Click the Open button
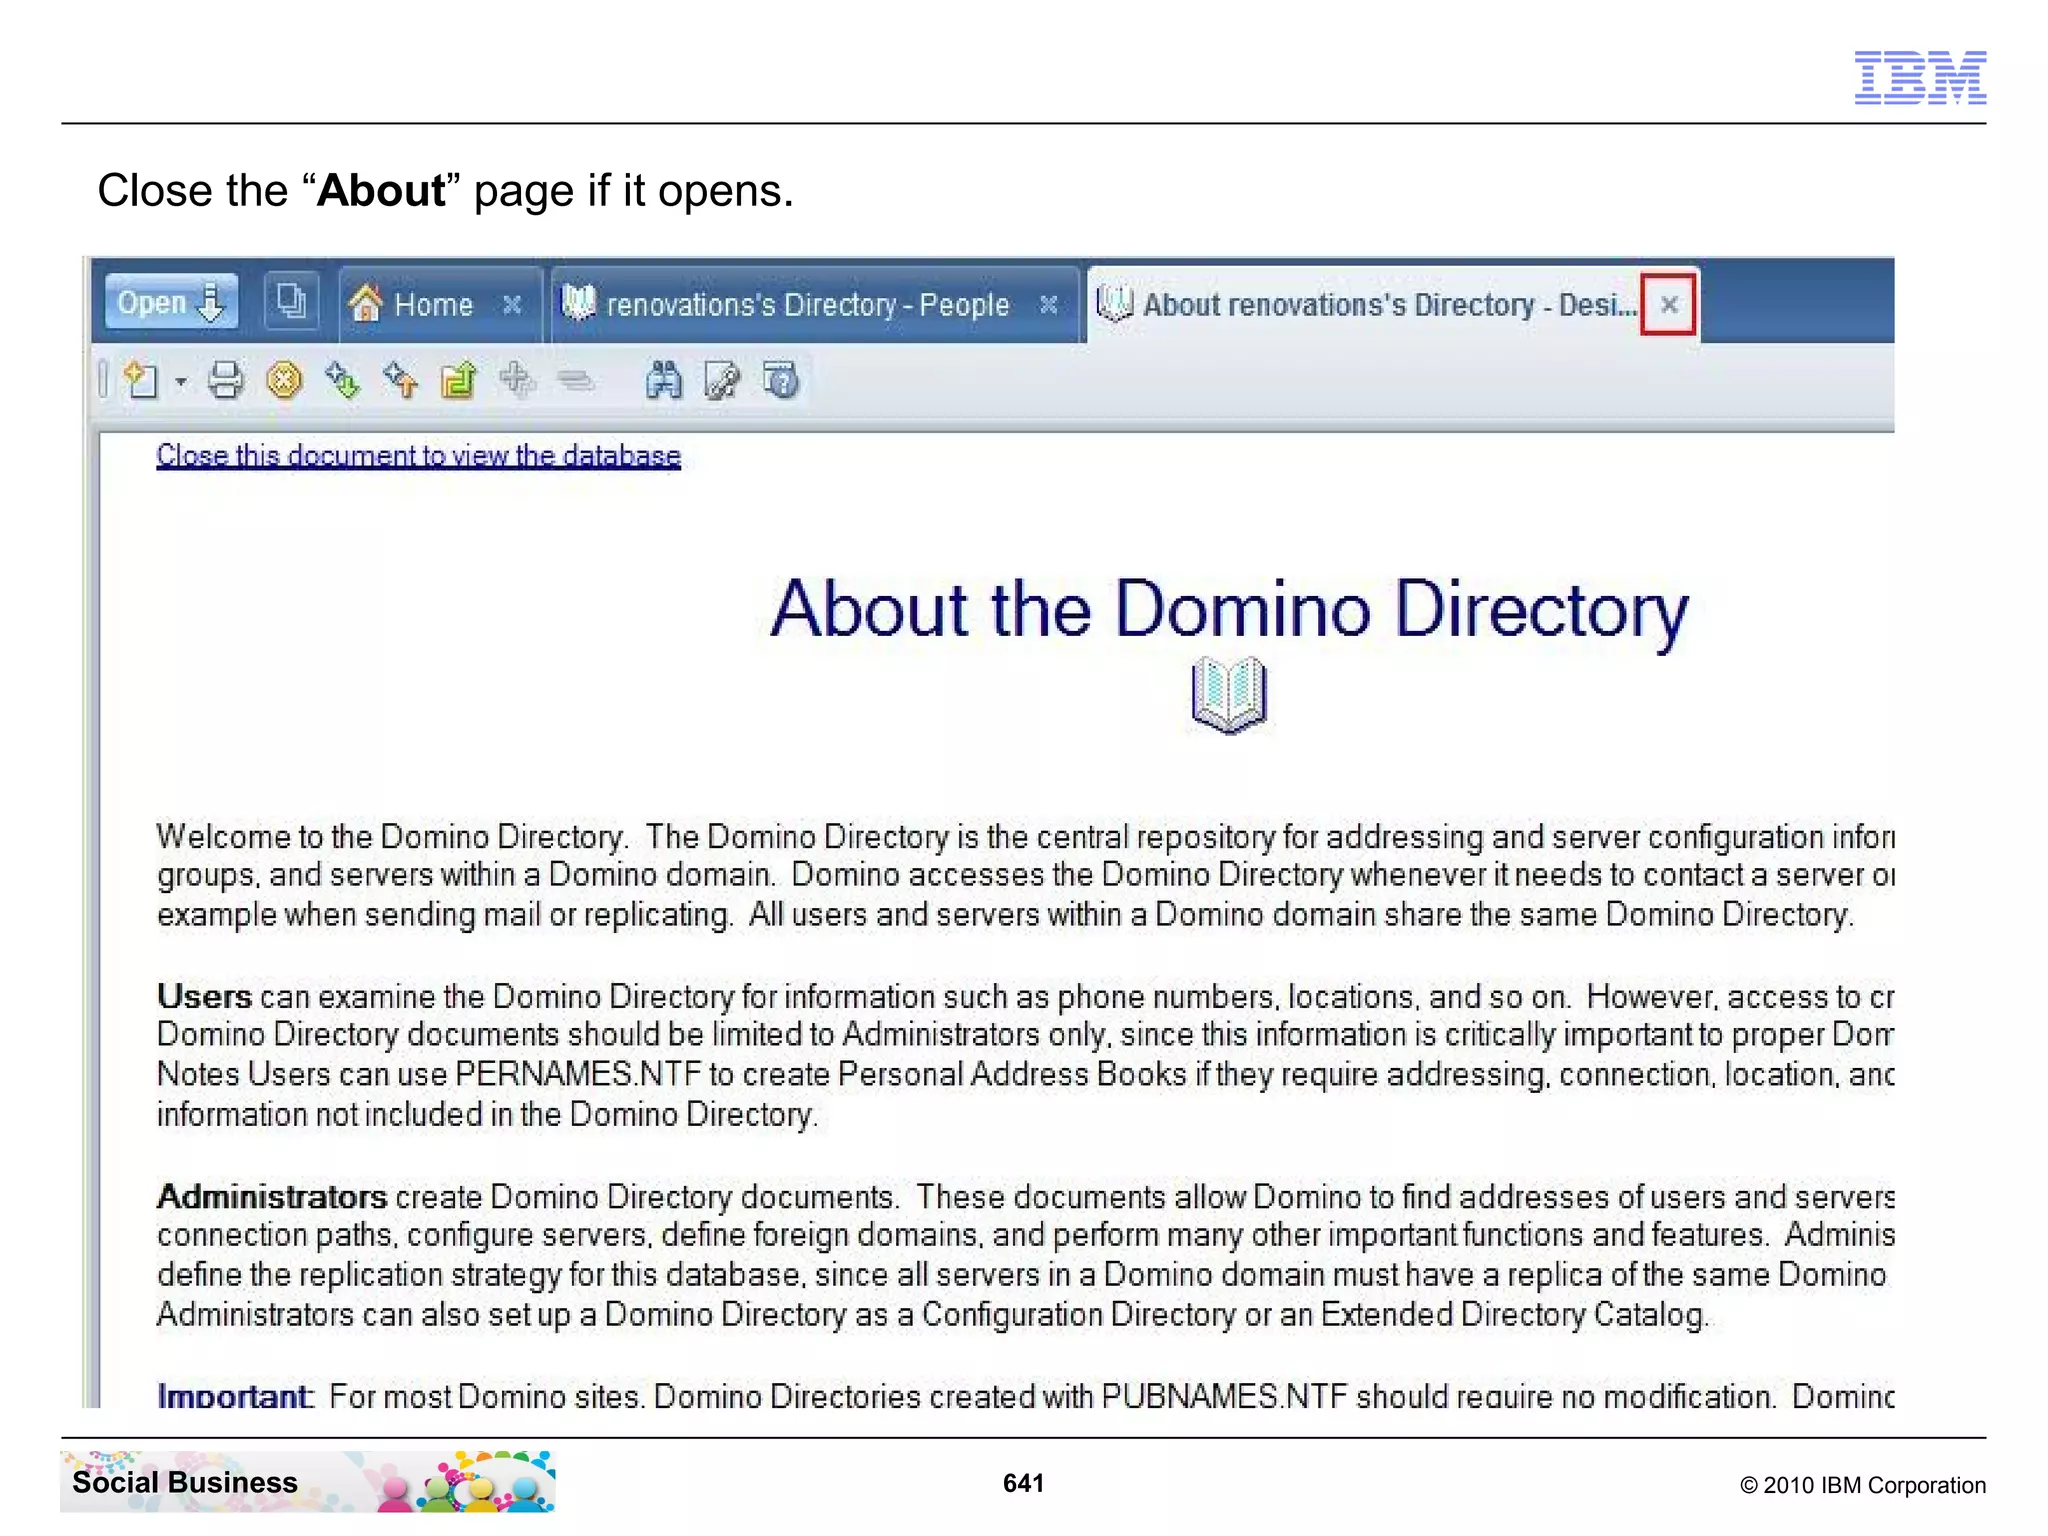2048x1536 pixels. [x=171, y=302]
